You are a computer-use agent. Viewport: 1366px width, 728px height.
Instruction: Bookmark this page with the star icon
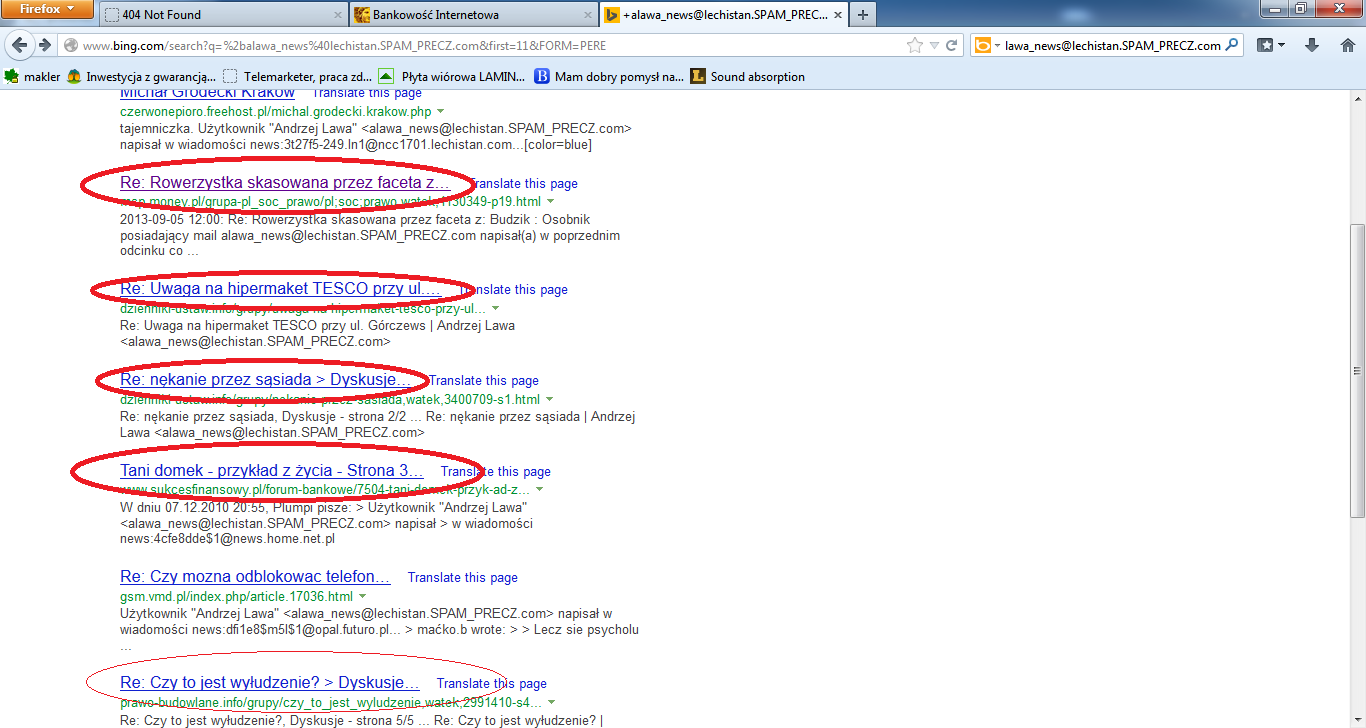[x=914, y=45]
